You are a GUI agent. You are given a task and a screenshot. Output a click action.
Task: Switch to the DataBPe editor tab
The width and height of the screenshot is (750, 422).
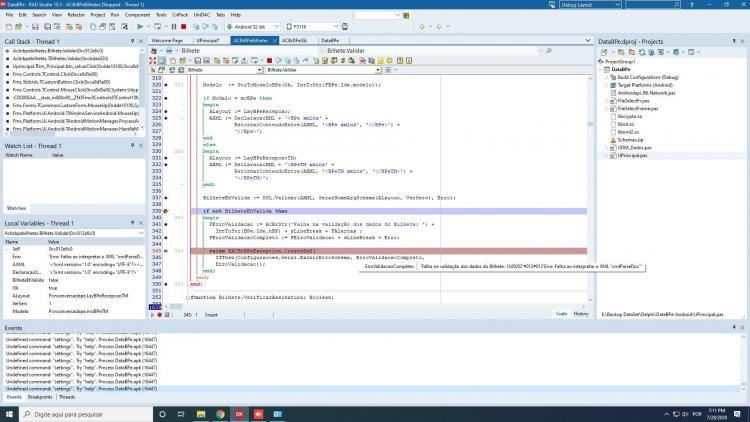tap(330, 41)
